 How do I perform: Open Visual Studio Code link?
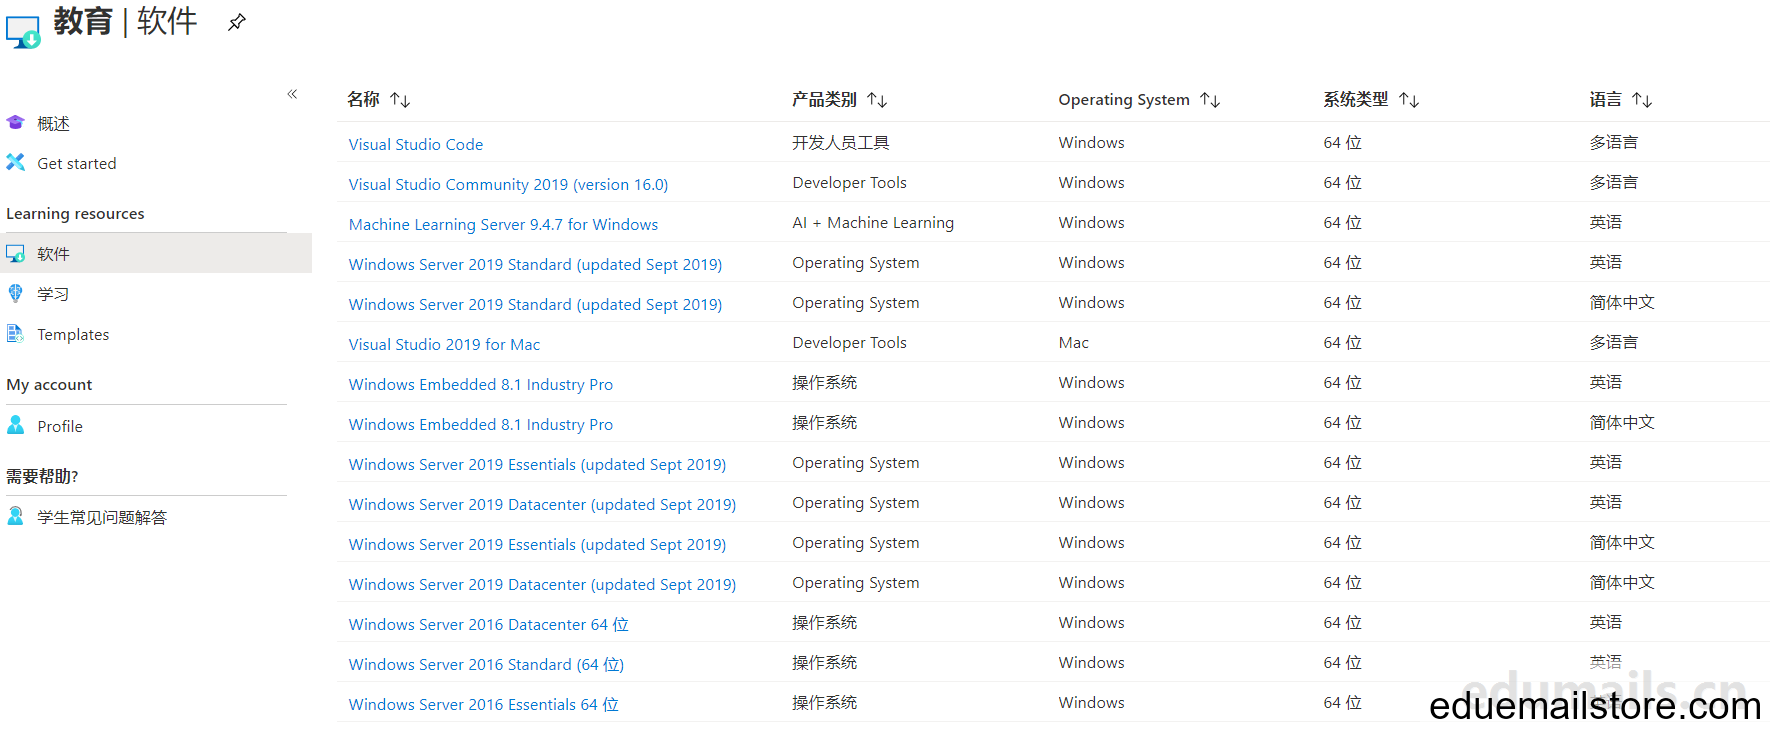416,144
